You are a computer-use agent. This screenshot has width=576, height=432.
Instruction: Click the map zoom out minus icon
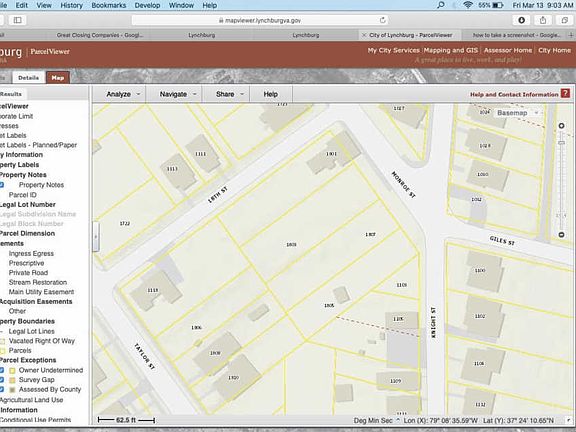point(561,234)
